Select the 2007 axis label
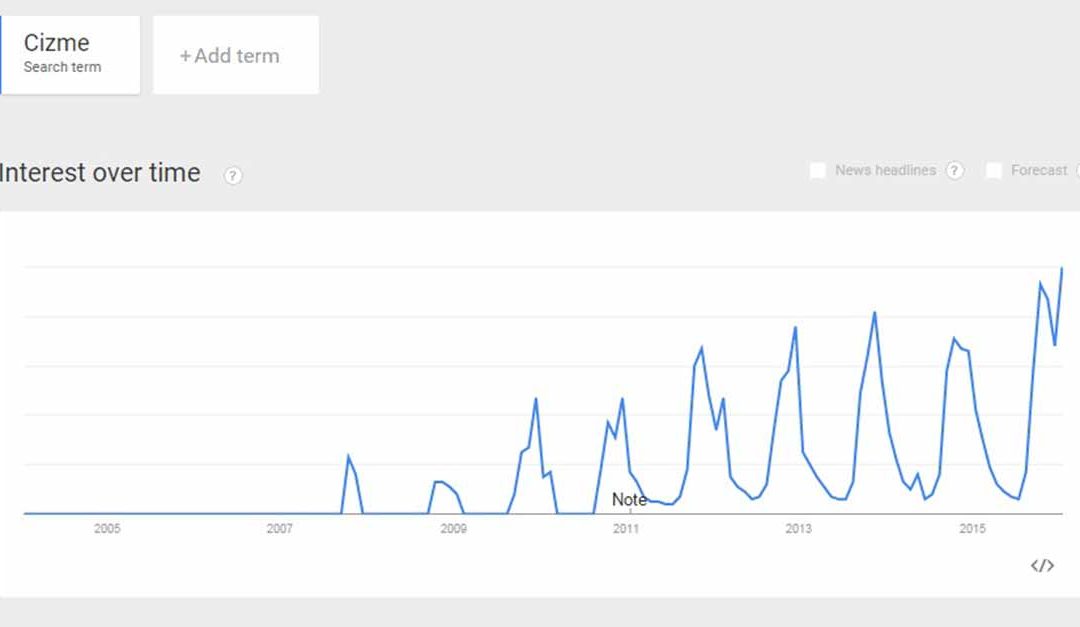Image resolution: width=1080 pixels, height=627 pixels. pos(280,529)
